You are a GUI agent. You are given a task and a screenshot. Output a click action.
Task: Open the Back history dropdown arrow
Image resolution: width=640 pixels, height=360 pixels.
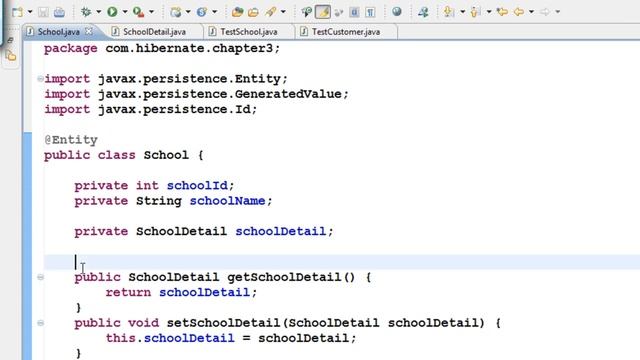531,12
